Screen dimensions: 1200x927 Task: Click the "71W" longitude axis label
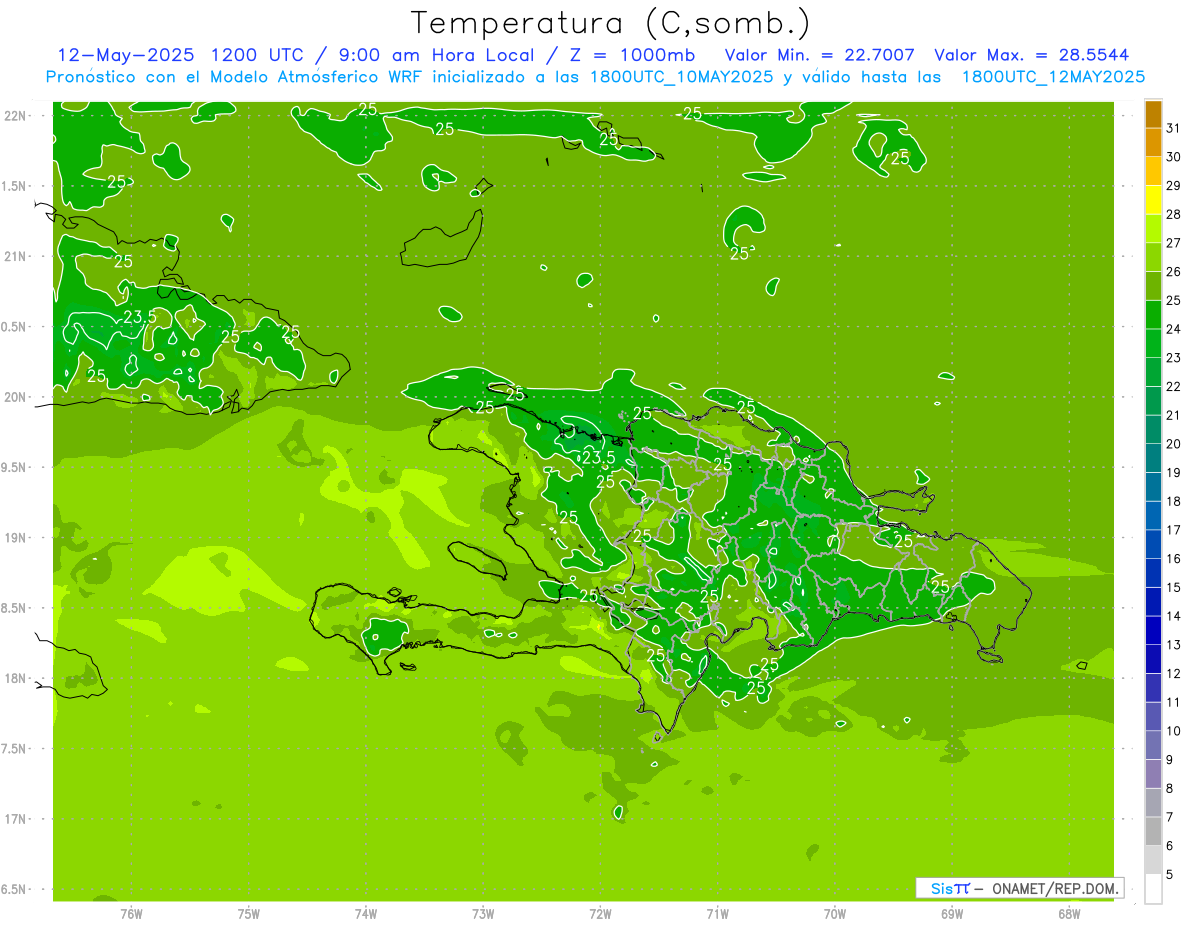[x=717, y=913]
